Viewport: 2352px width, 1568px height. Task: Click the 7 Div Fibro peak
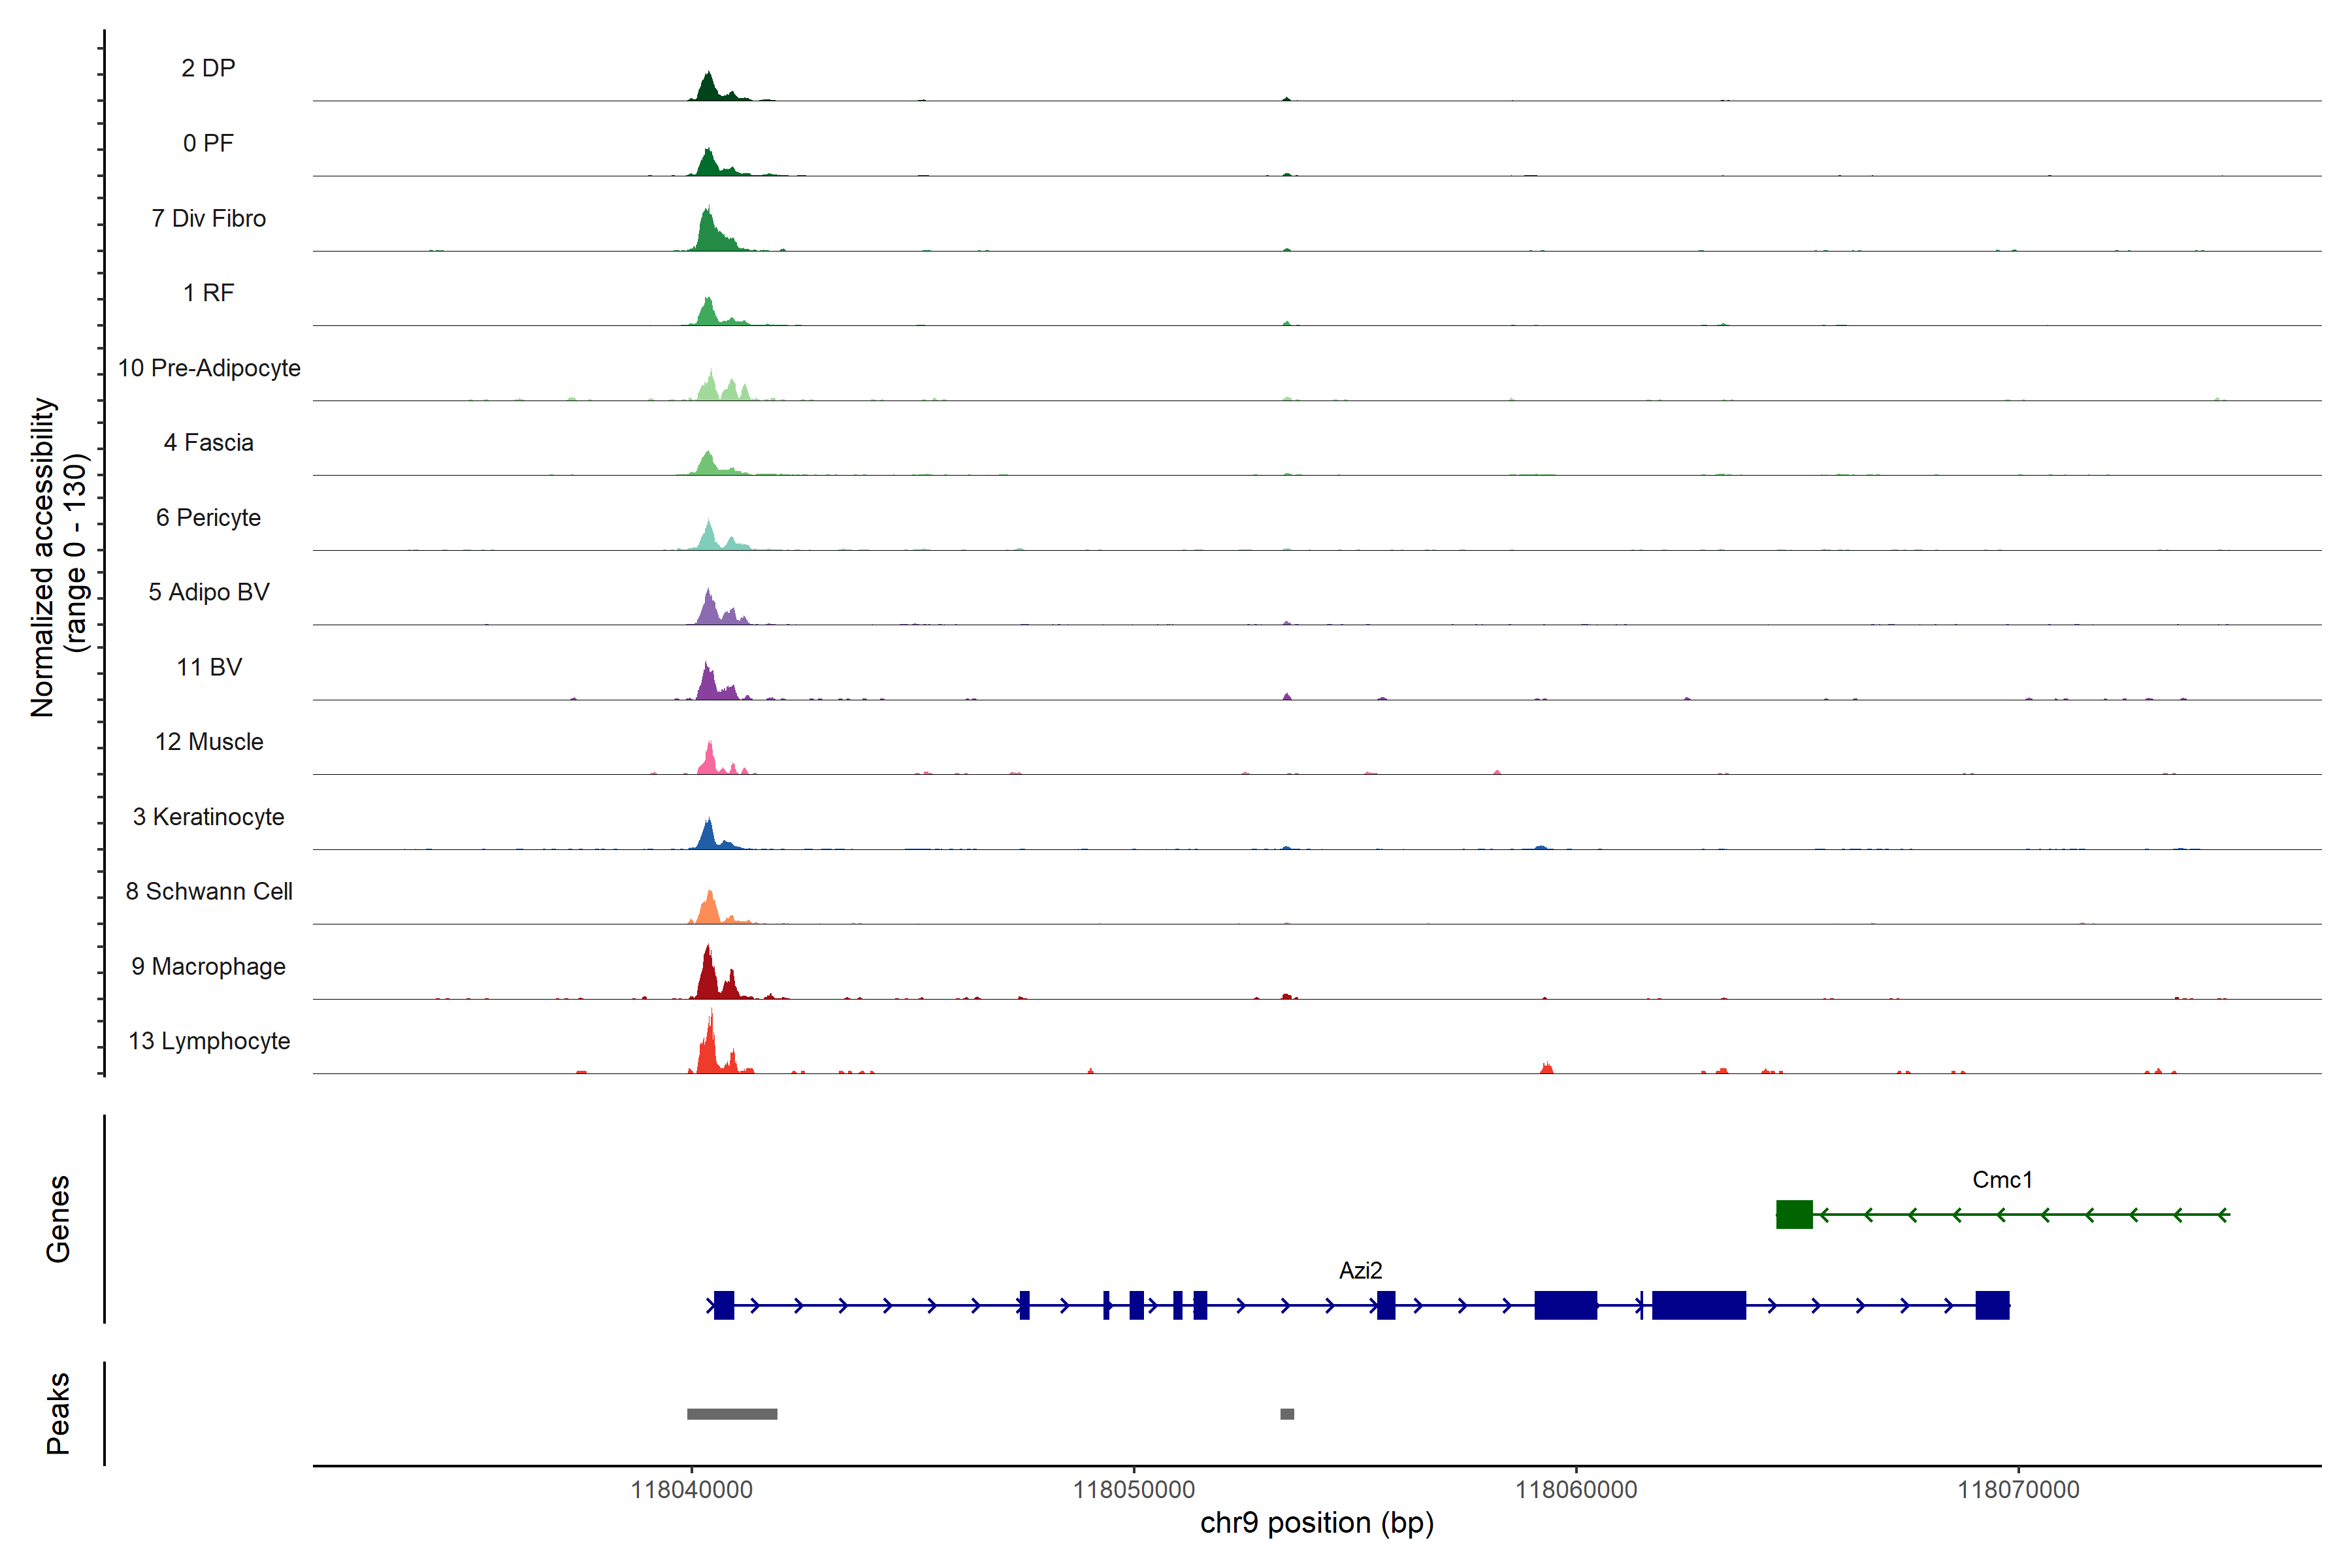709,233
